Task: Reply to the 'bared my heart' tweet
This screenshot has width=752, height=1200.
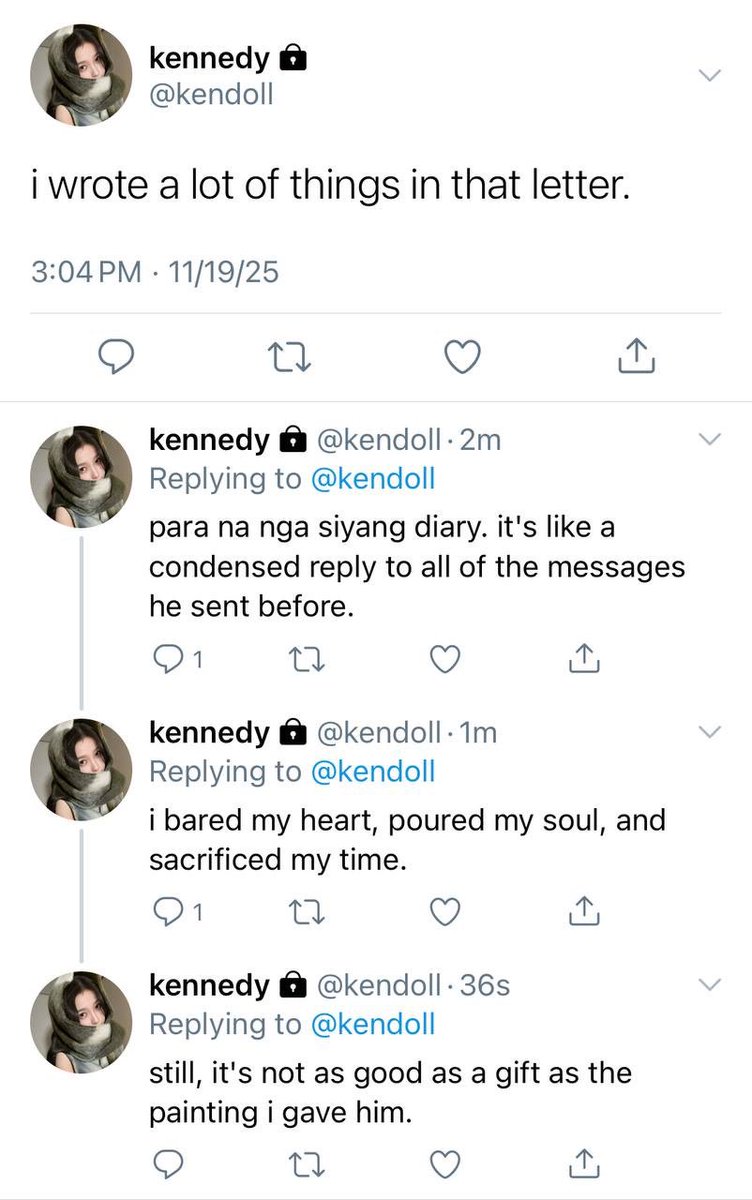Action: coord(177,911)
